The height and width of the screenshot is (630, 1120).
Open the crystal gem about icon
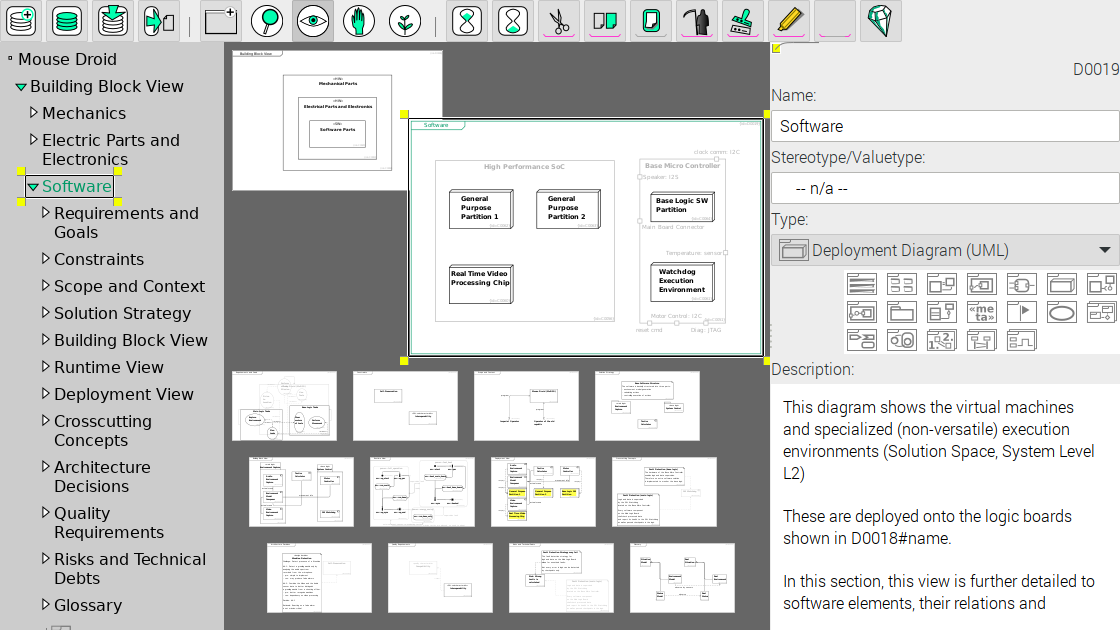click(x=880, y=20)
